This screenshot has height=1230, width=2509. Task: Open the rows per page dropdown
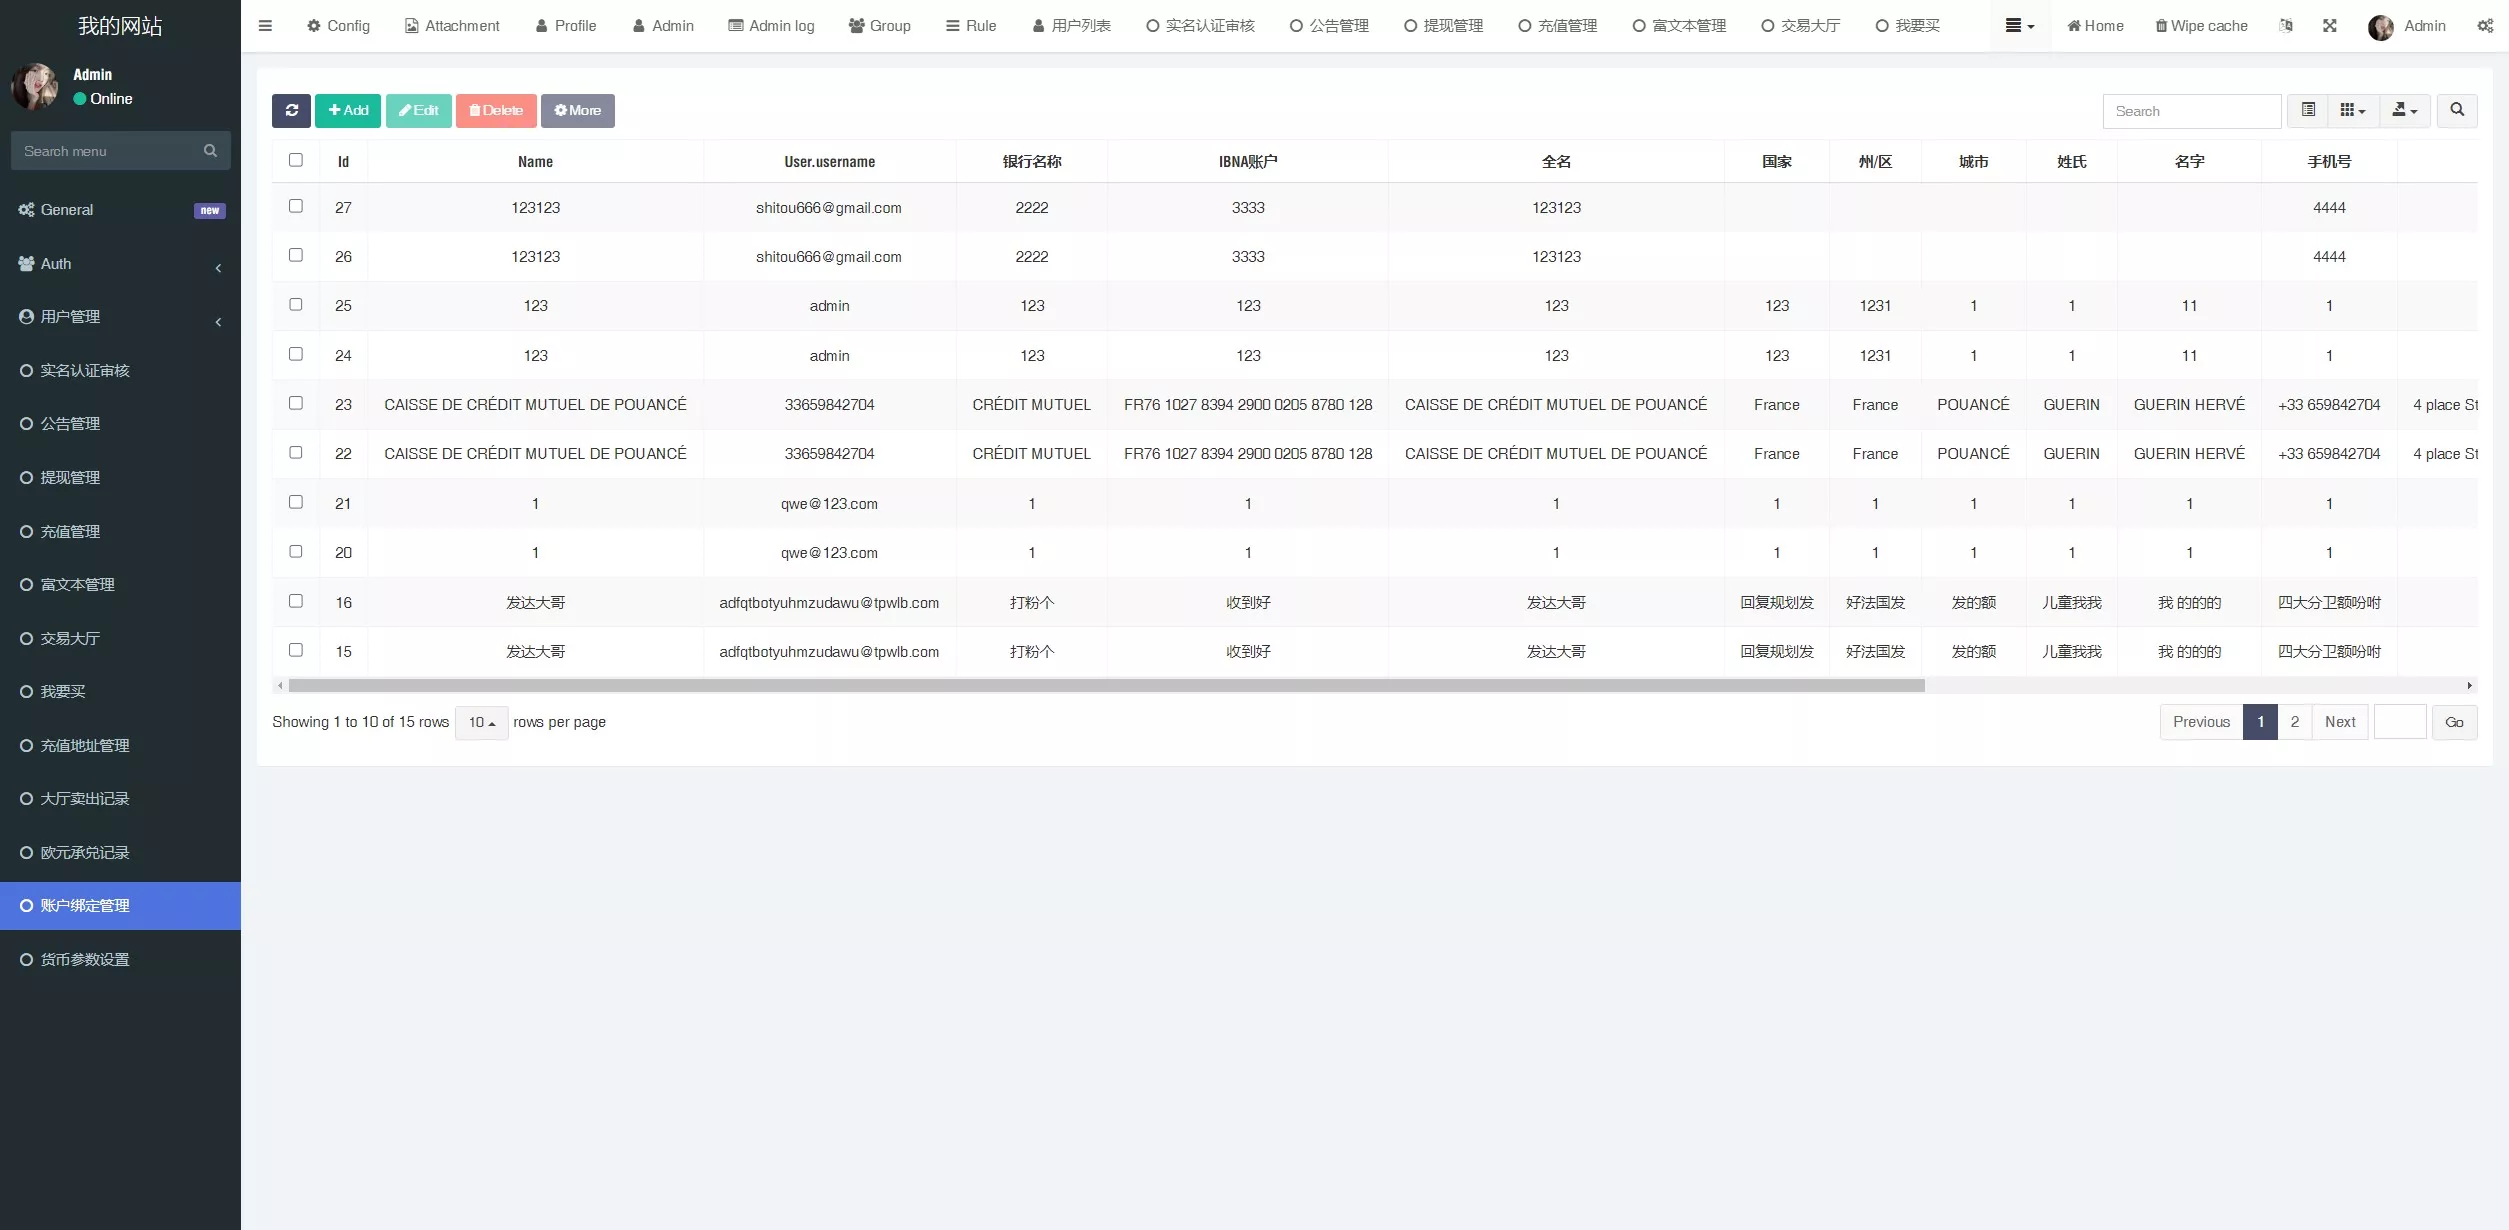point(480,721)
